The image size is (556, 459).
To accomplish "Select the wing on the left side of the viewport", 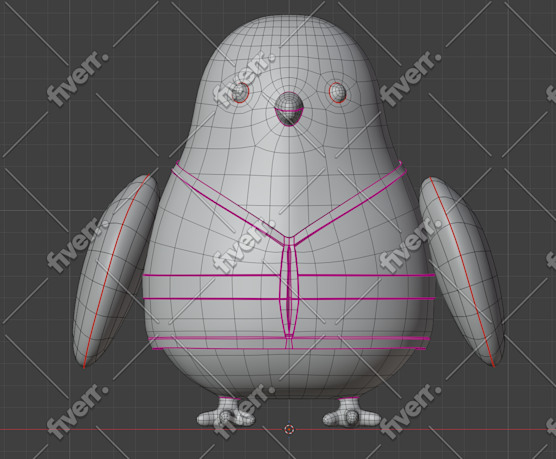I will [115, 271].
